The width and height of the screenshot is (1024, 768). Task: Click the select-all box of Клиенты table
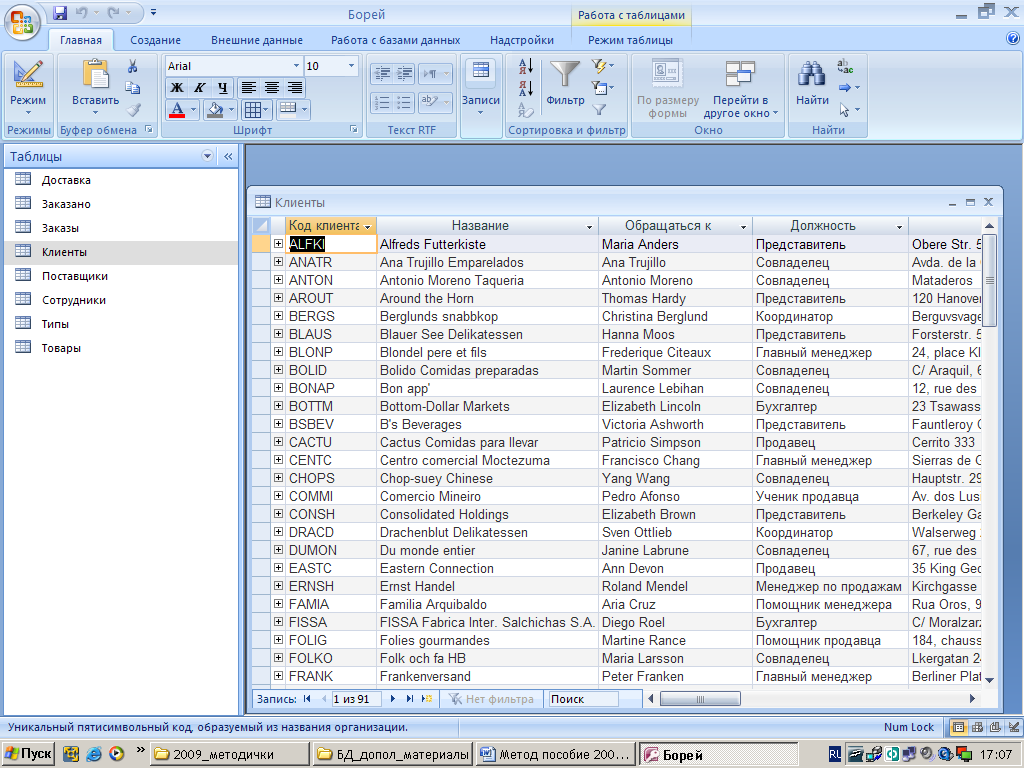coord(261,225)
